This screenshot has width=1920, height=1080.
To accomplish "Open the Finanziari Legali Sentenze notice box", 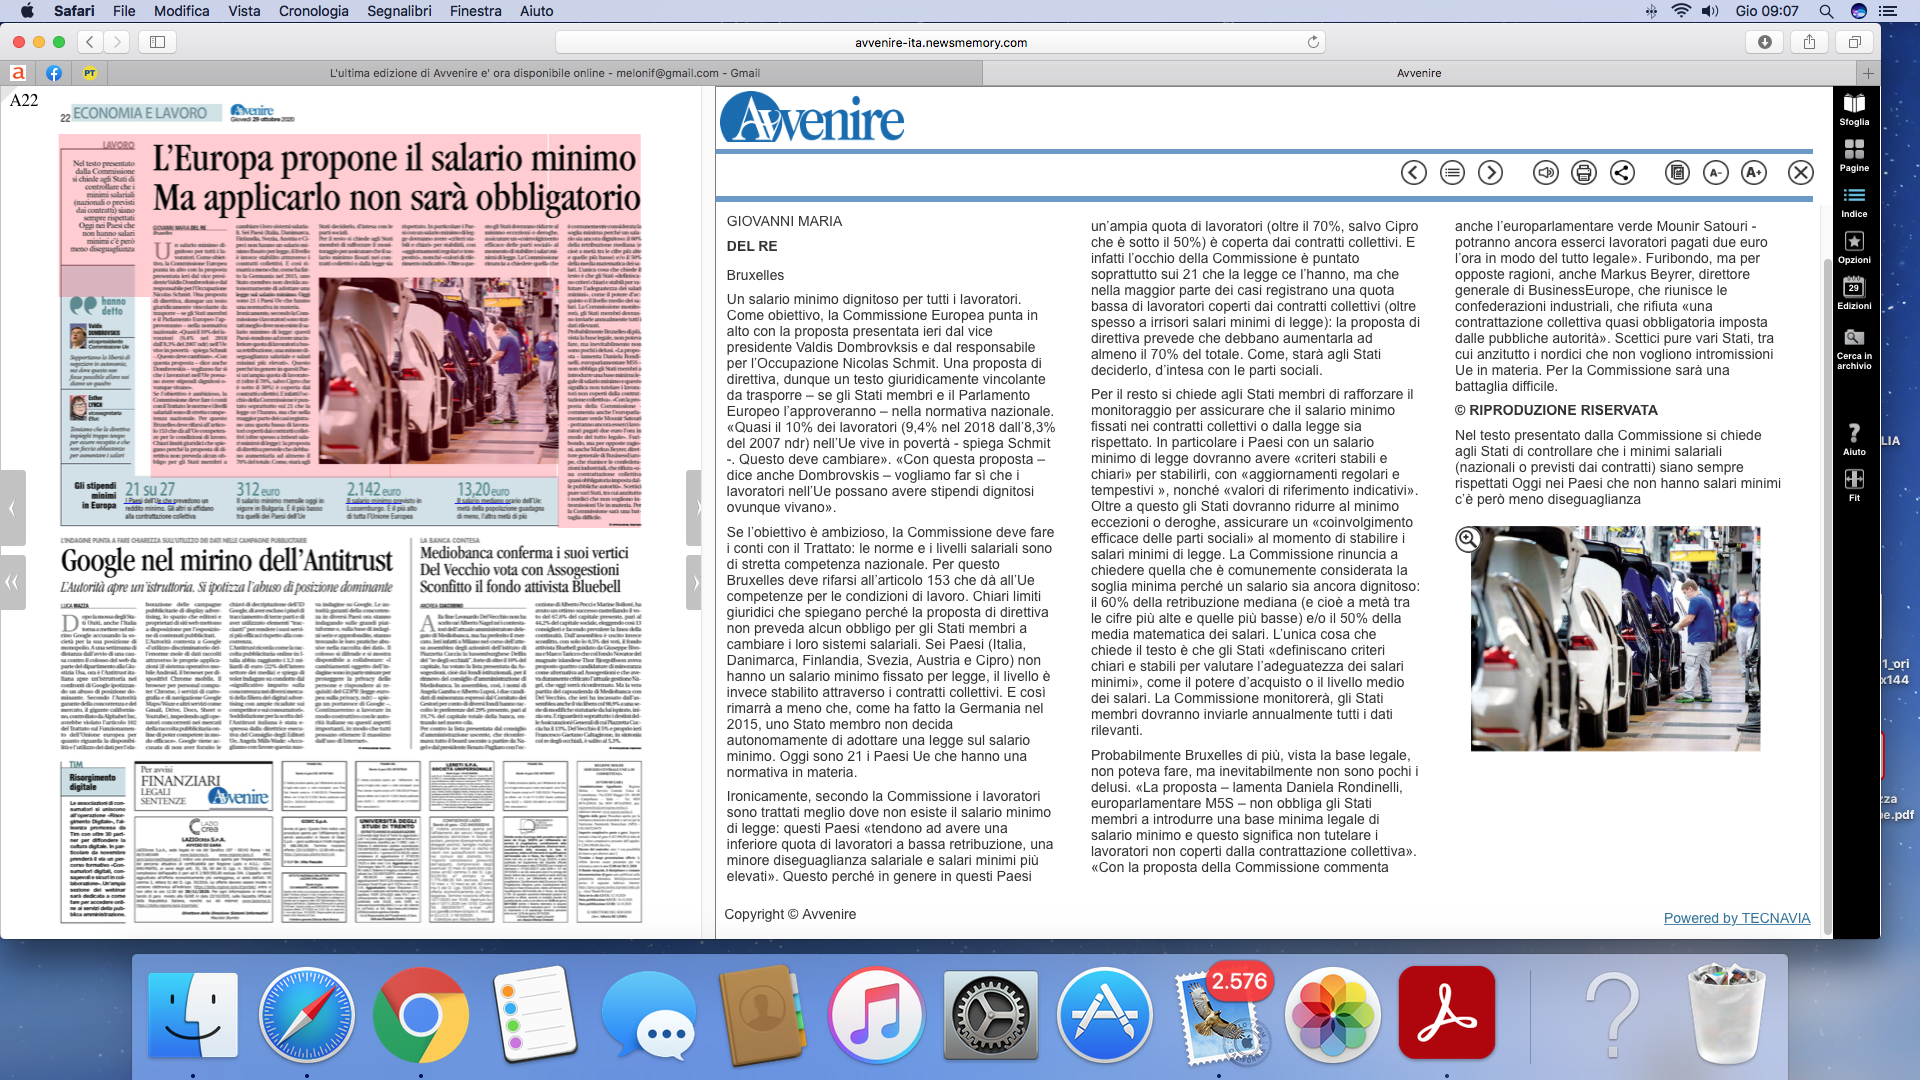I will 203,787.
